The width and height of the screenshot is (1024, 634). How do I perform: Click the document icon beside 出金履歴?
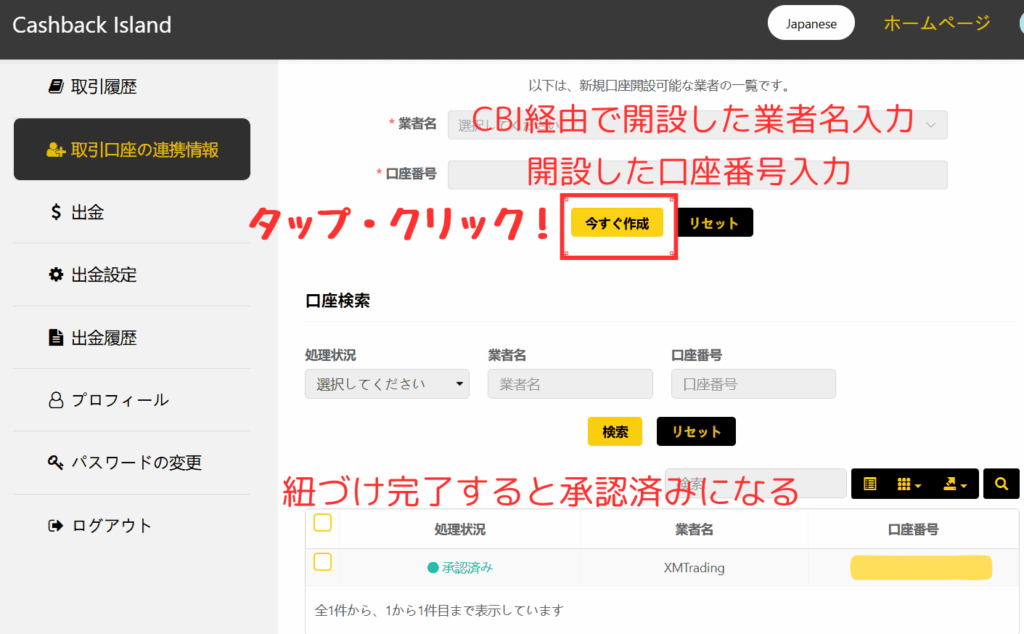[x=56, y=338]
